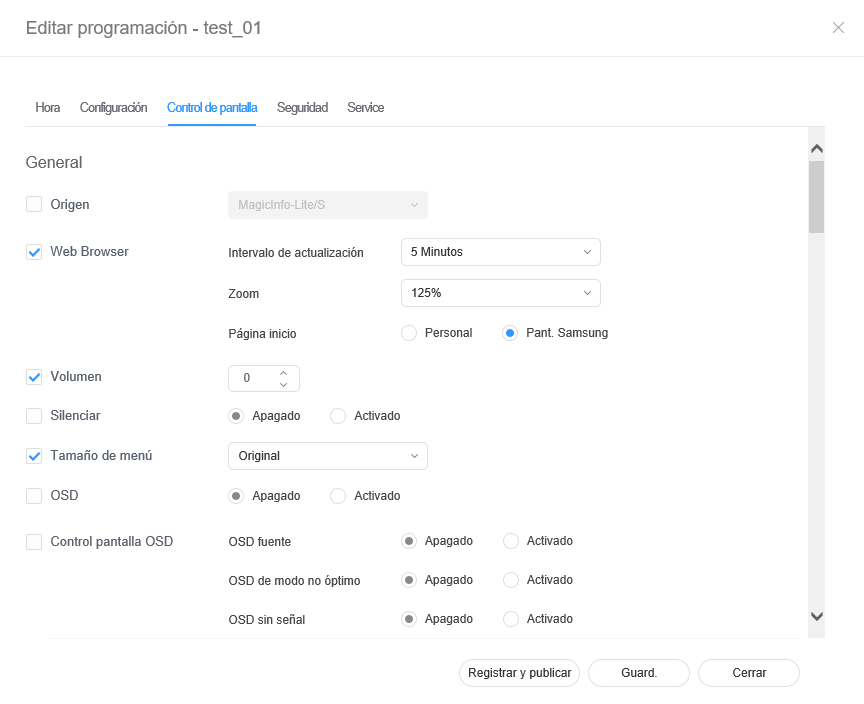Click the Registrar y publicar button
Viewport: 864px width, 704px height.
[x=519, y=673]
